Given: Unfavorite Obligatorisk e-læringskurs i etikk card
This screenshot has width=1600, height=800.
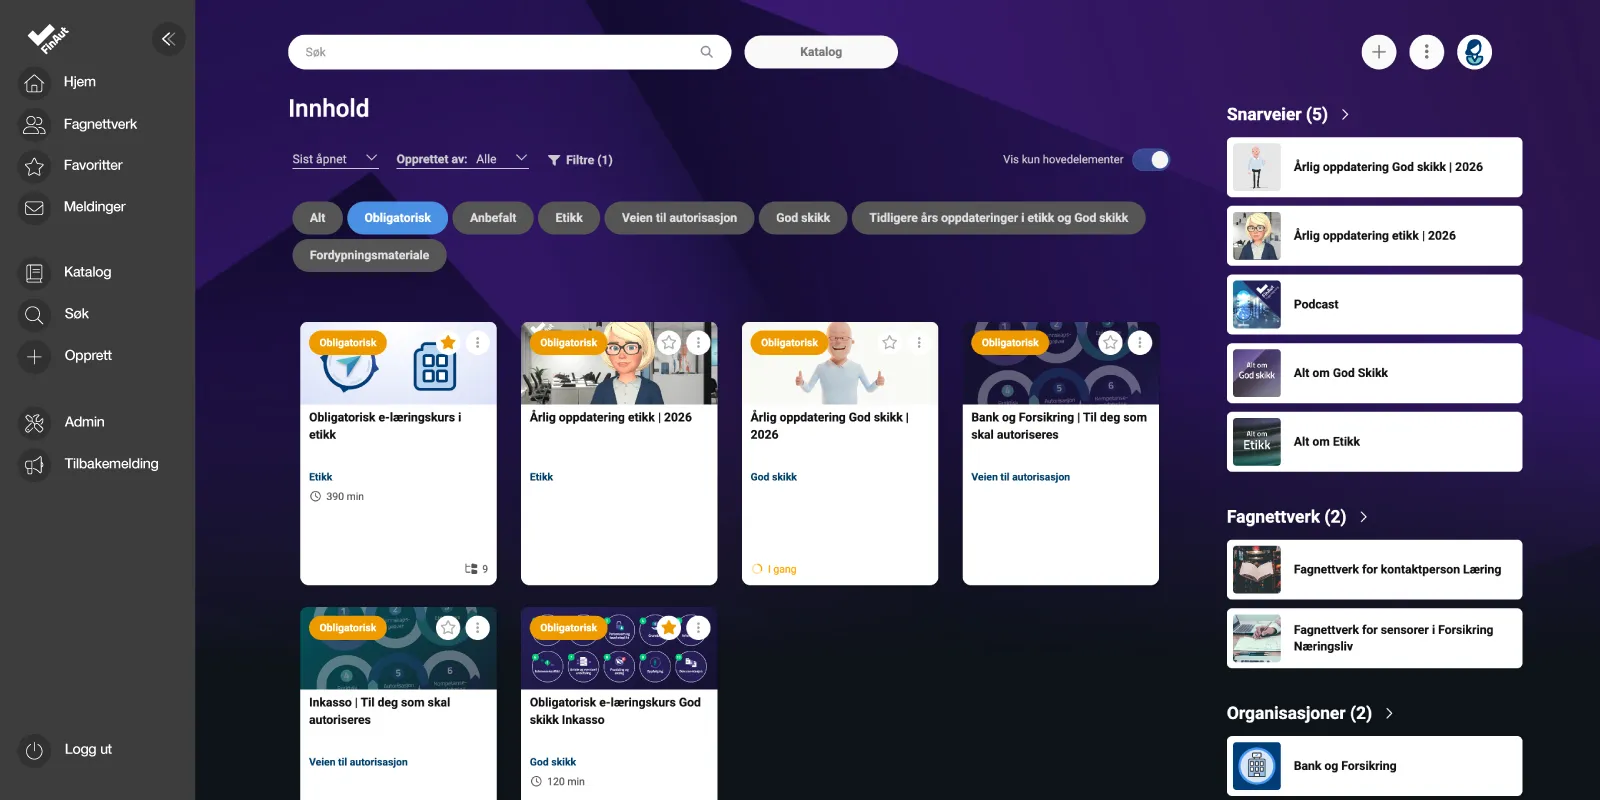Looking at the screenshot, I should pos(448,343).
